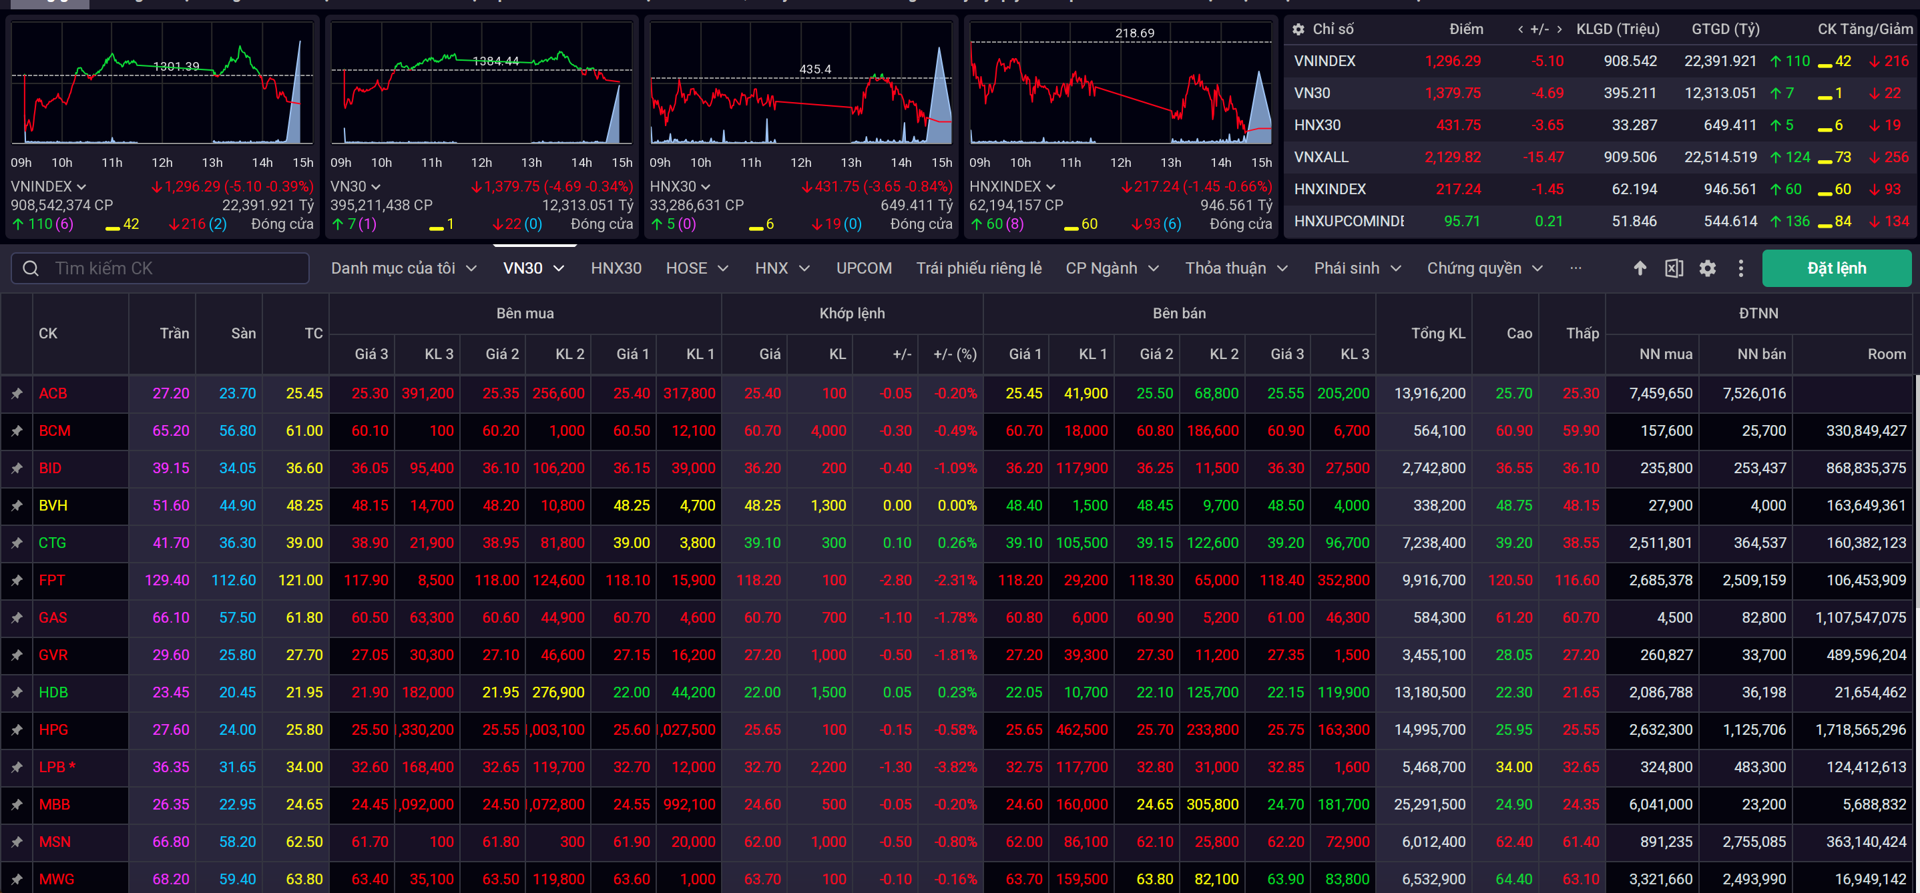Switch index column to next with right arrow
This screenshot has width=1920, height=893.
point(1559,29)
